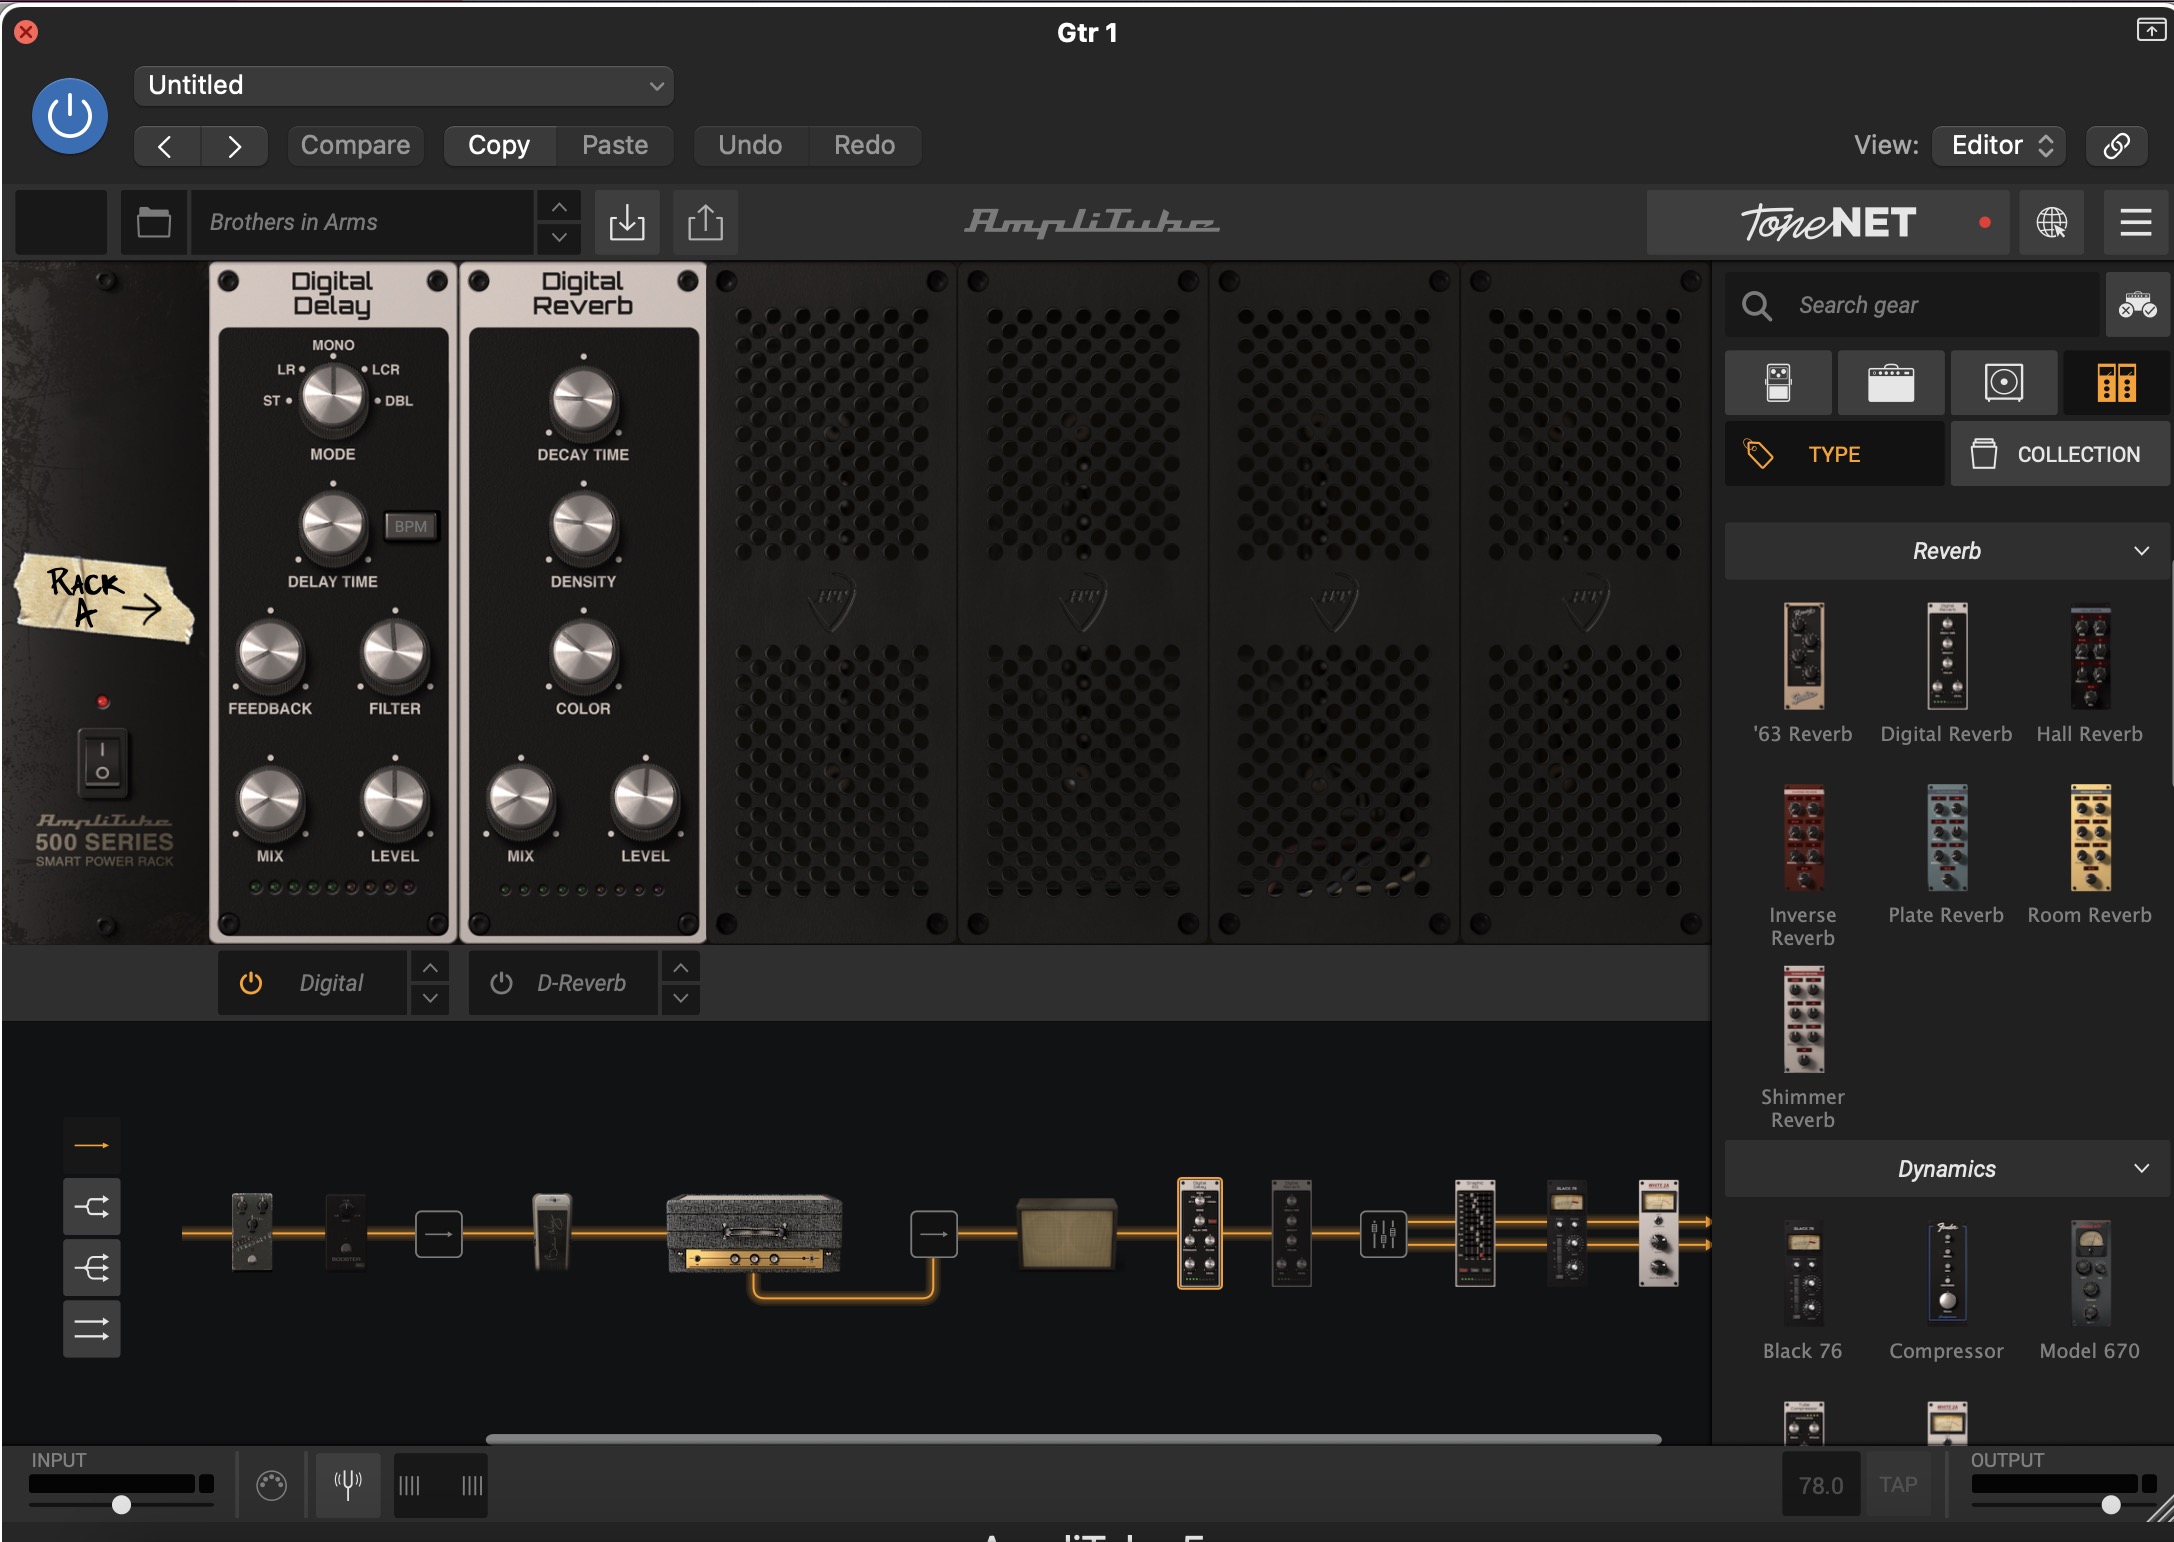
Task: Click down arrow beside D-Reverb slot
Action: 680,998
